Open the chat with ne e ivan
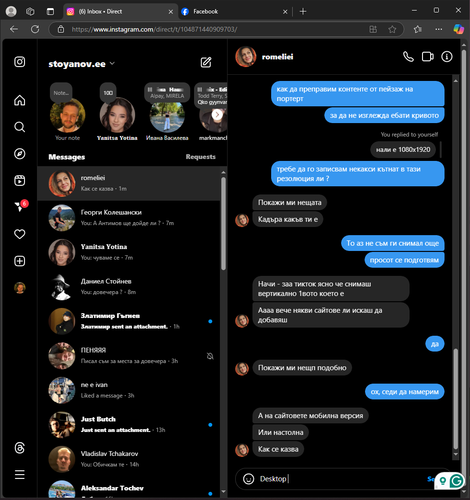 click(x=129, y=390)
